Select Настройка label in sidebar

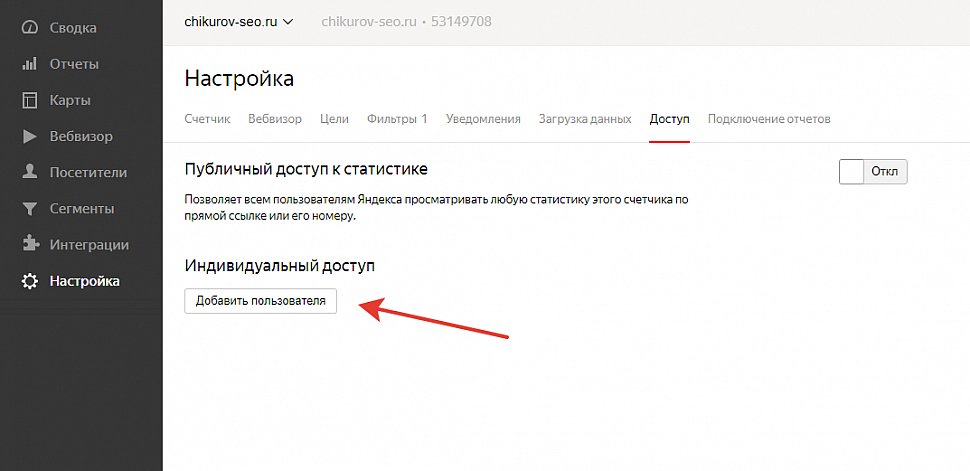(x=85, y=281)
